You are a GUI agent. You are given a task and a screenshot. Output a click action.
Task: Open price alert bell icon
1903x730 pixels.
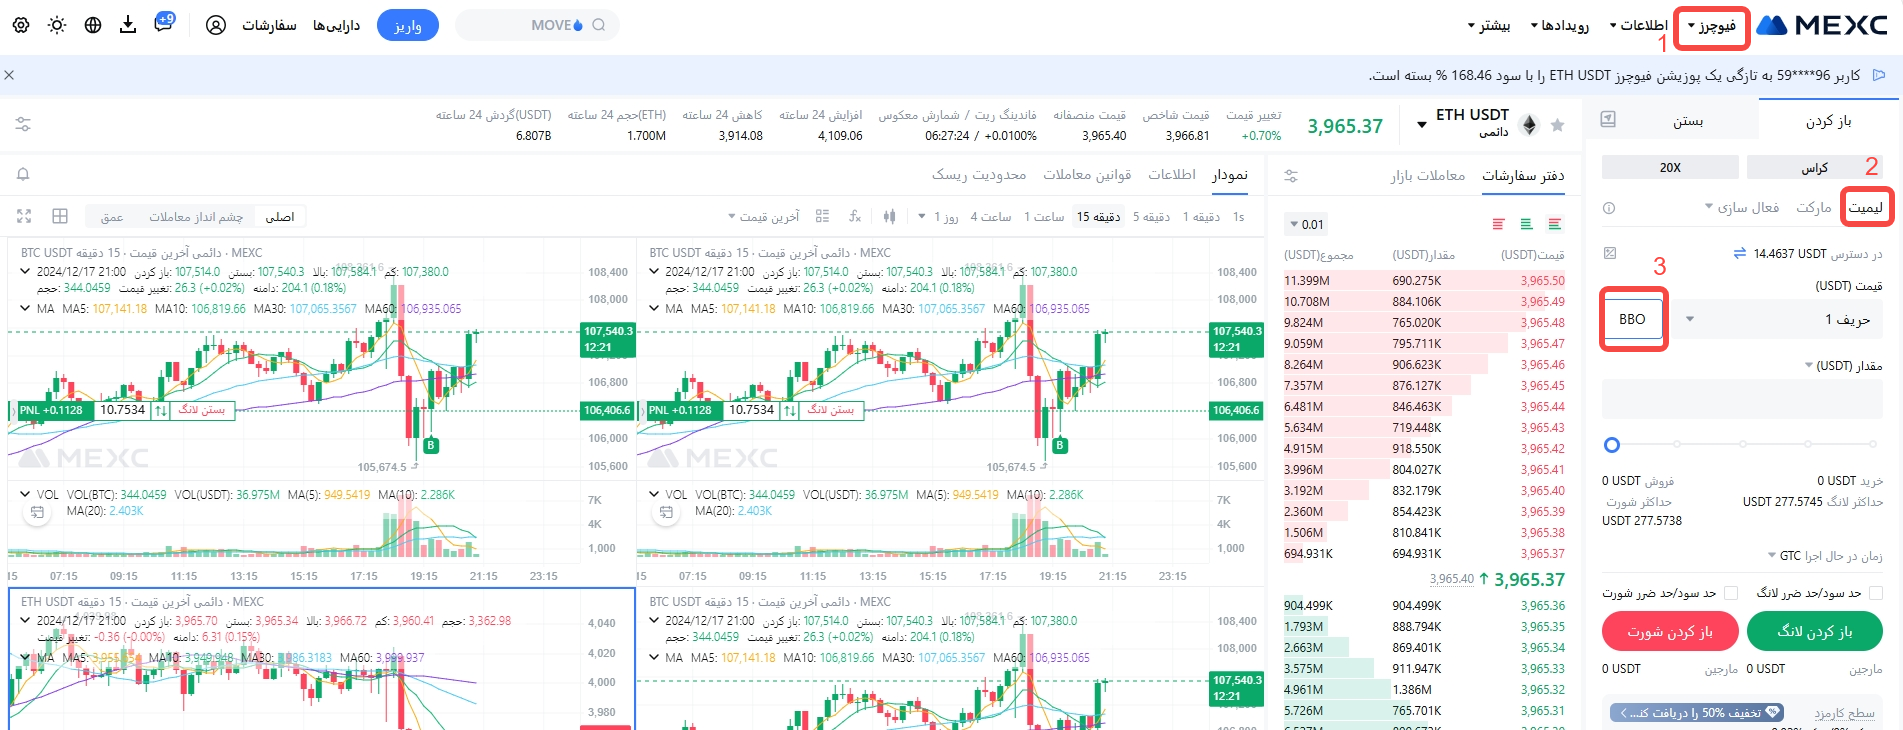point(23,174)
